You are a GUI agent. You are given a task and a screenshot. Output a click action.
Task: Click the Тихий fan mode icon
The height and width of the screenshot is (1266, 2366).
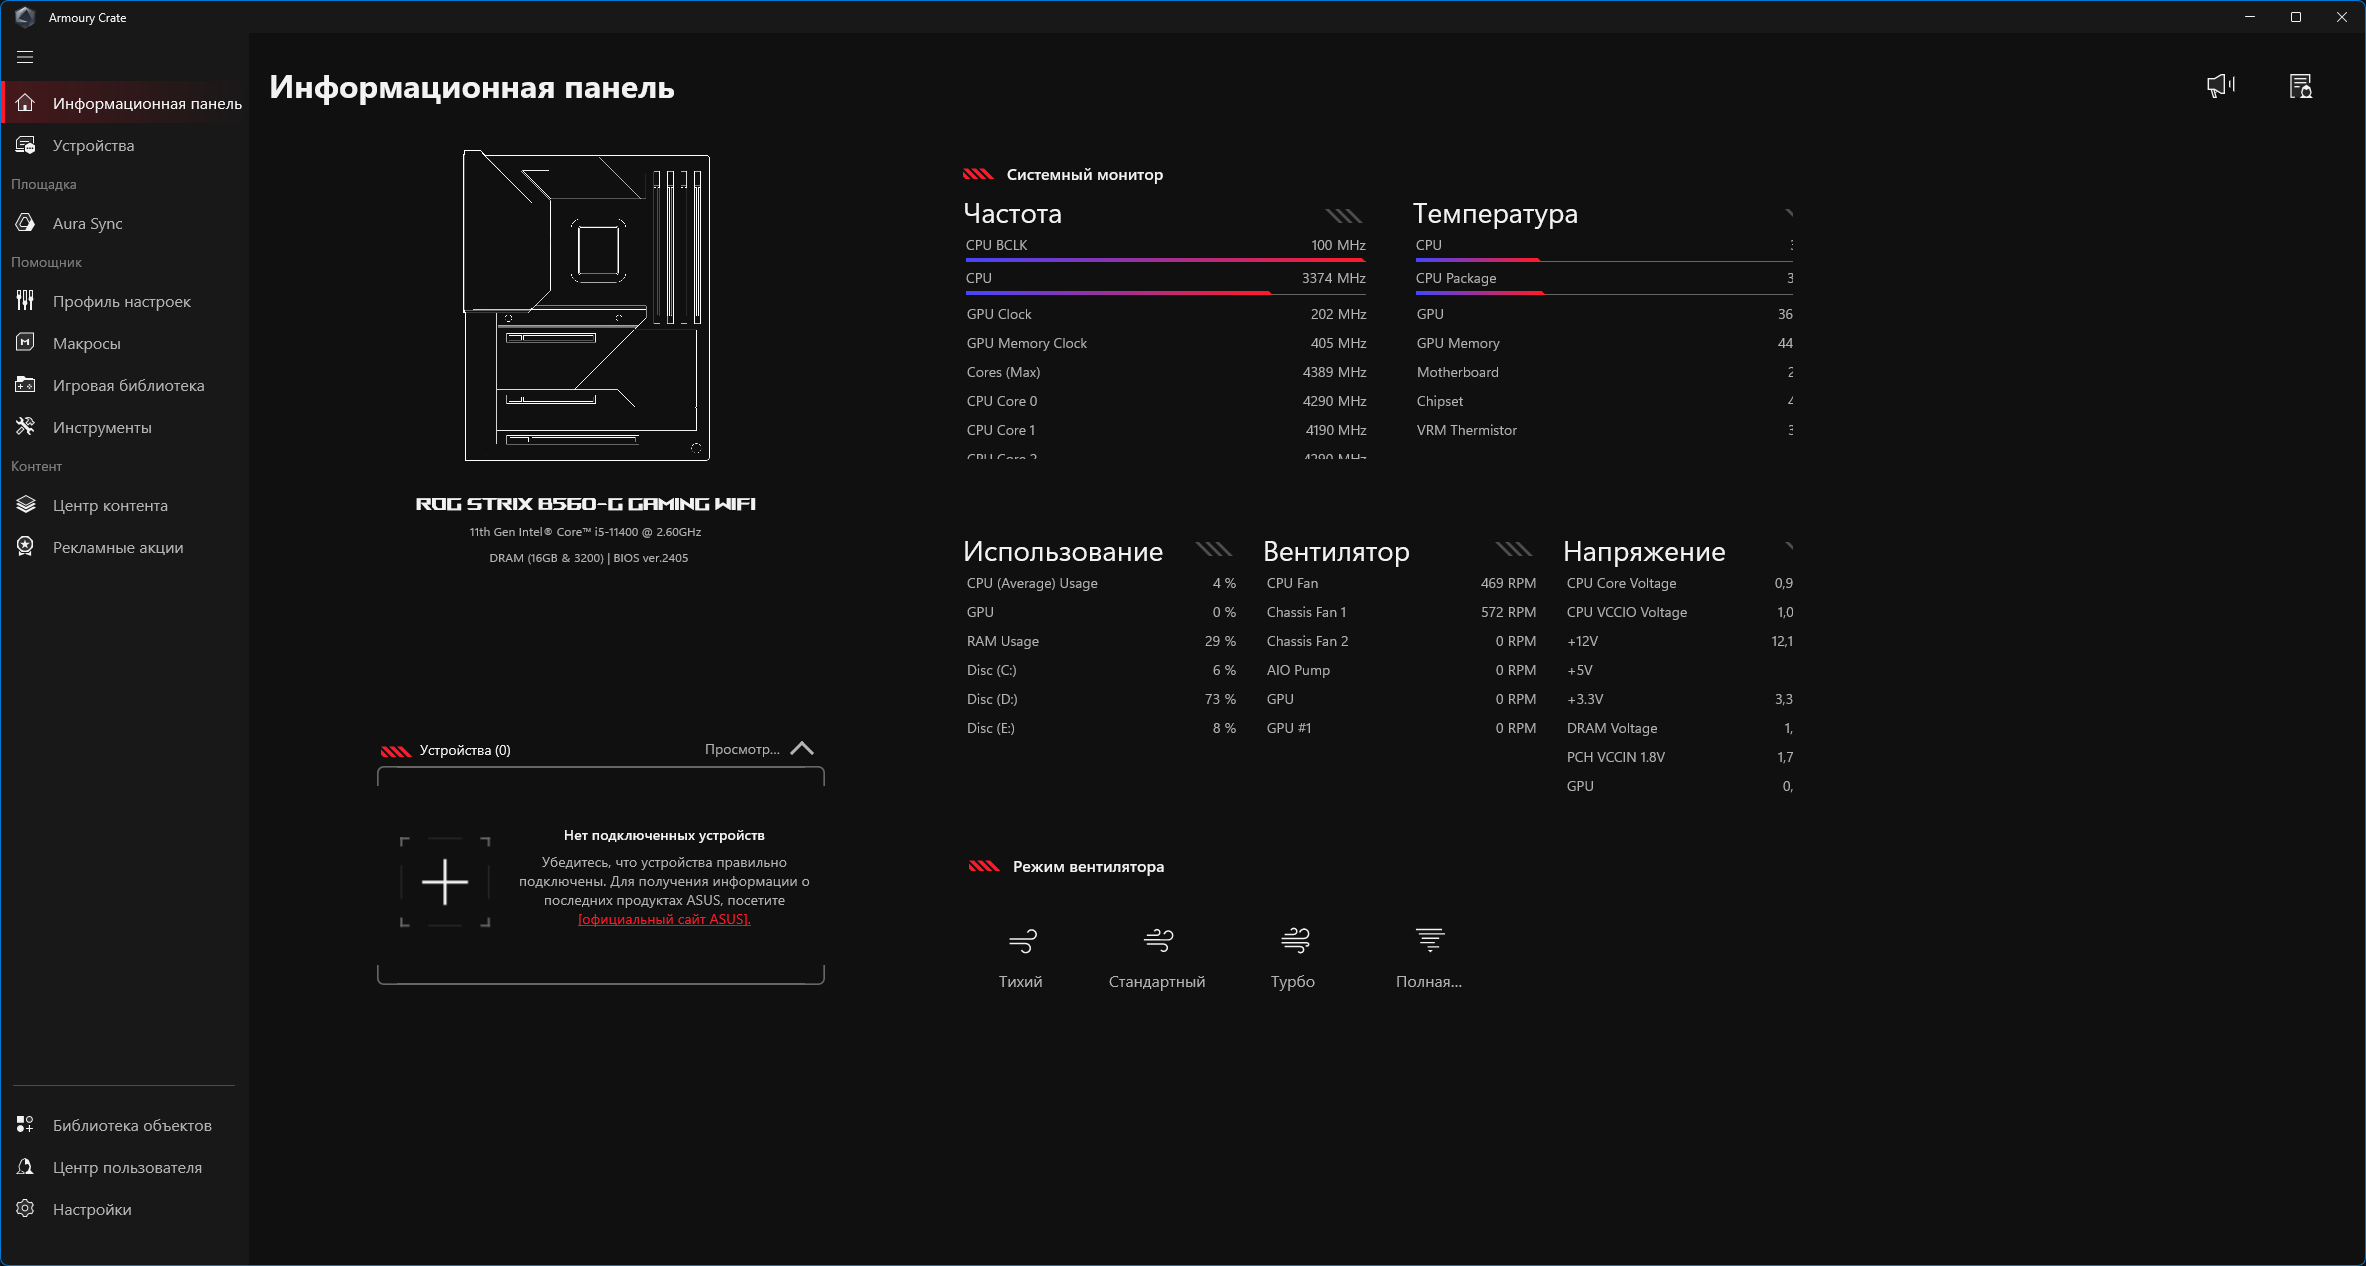point(1022,940)
